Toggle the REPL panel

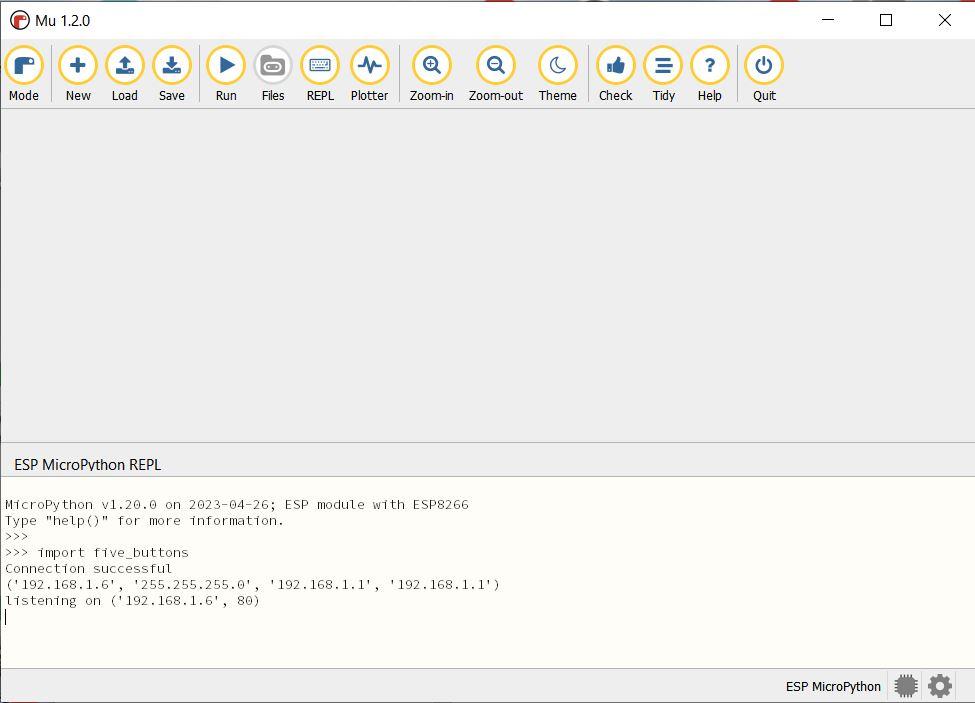click(320, 74)
